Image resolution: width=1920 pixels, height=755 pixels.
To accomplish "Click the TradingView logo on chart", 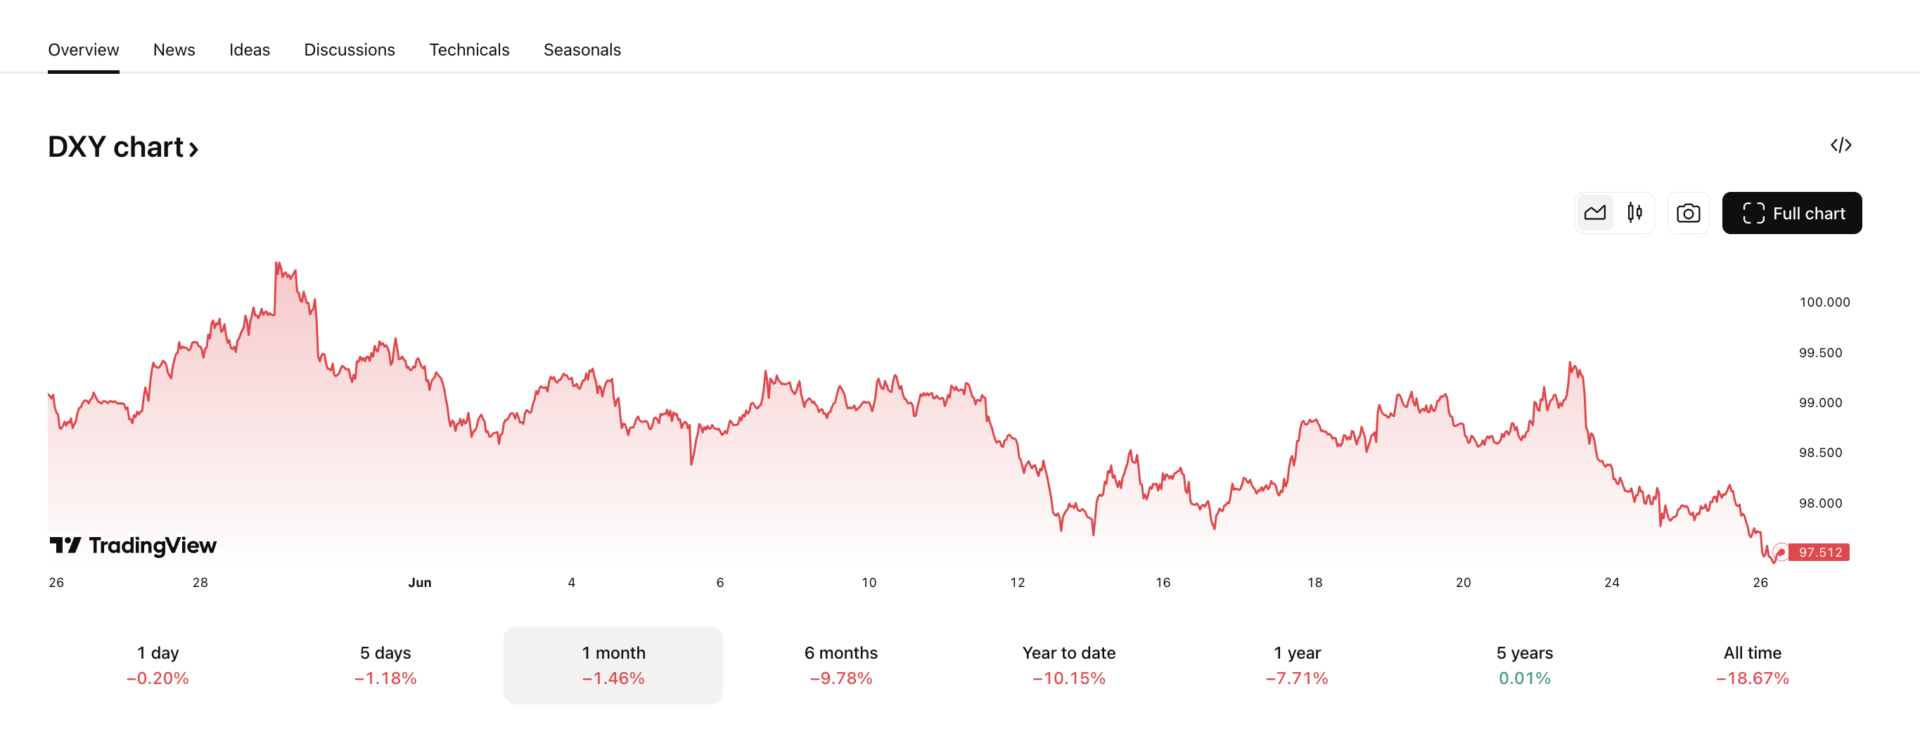I will [x=133, y=545].
